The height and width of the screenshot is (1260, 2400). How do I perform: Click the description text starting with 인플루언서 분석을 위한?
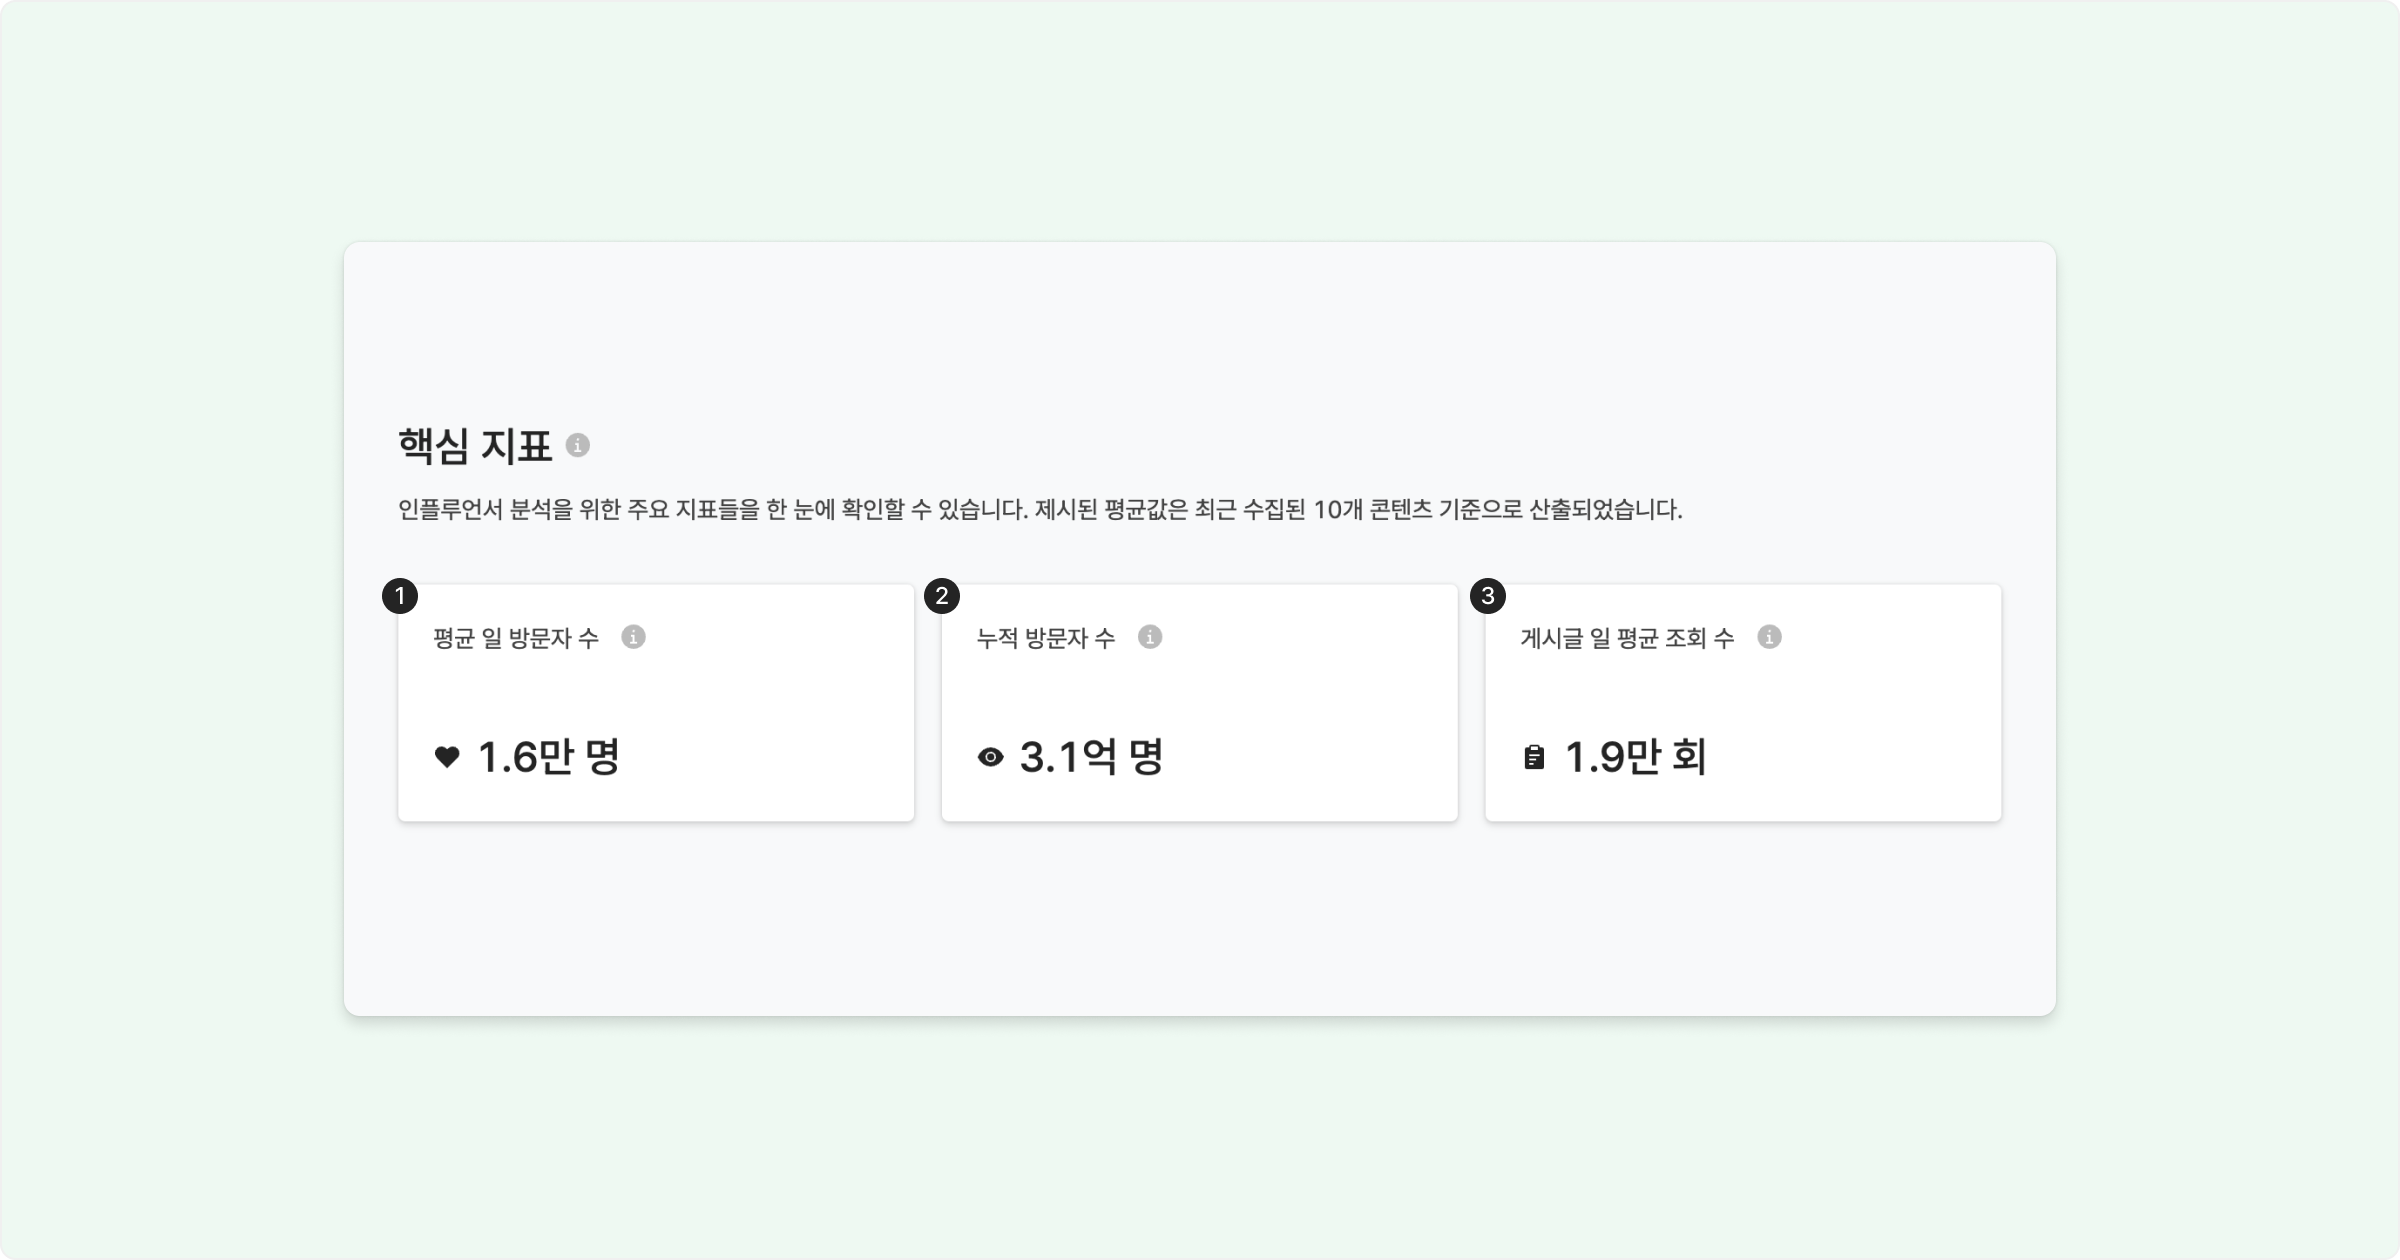coord(1040,510)
